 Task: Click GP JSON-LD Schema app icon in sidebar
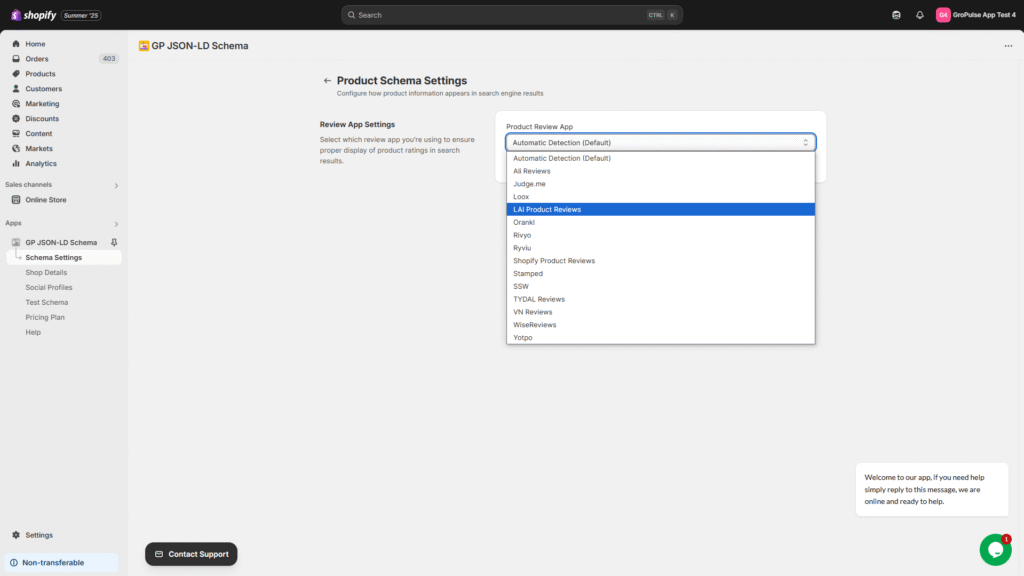click(16, 242)
